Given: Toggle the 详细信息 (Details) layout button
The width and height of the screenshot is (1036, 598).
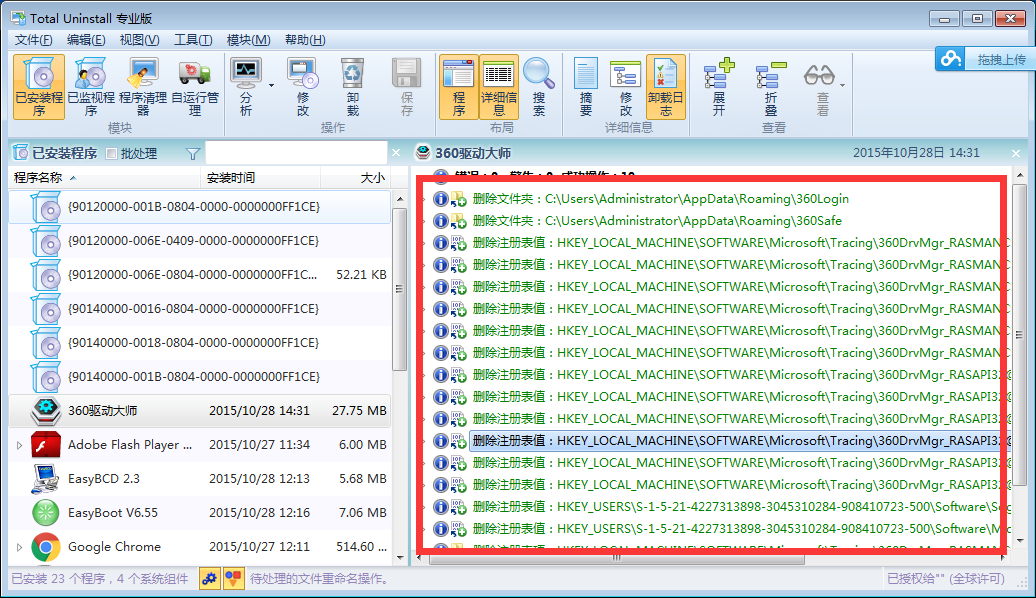Looking at the screenshot, I should (x=499, y=86).
